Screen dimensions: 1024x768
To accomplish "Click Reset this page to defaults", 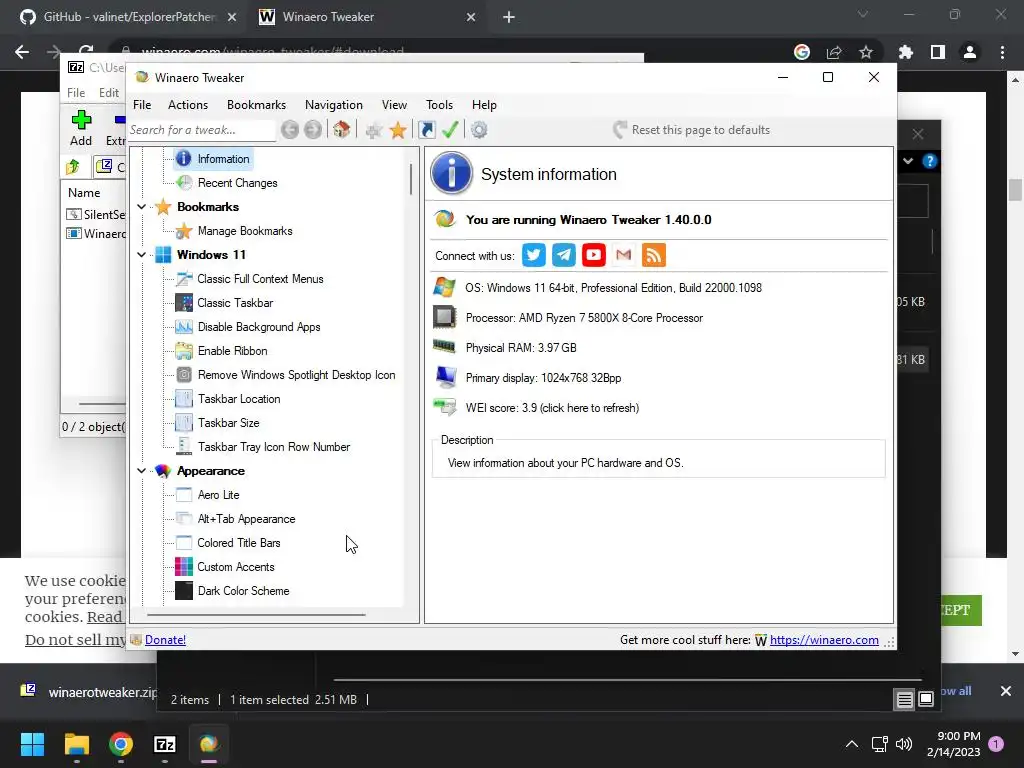I will (692, 130).
